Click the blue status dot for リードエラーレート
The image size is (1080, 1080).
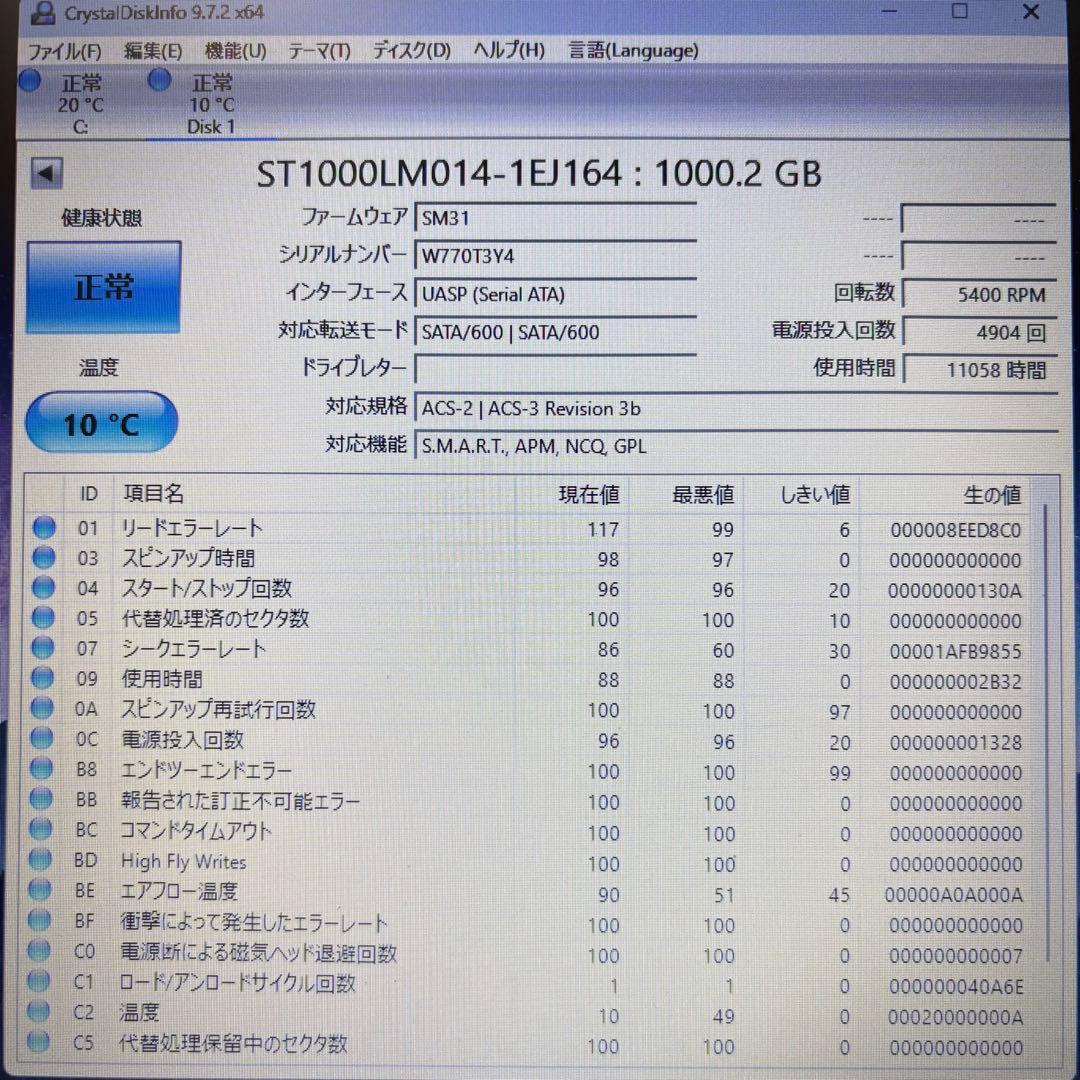(42, 528)
